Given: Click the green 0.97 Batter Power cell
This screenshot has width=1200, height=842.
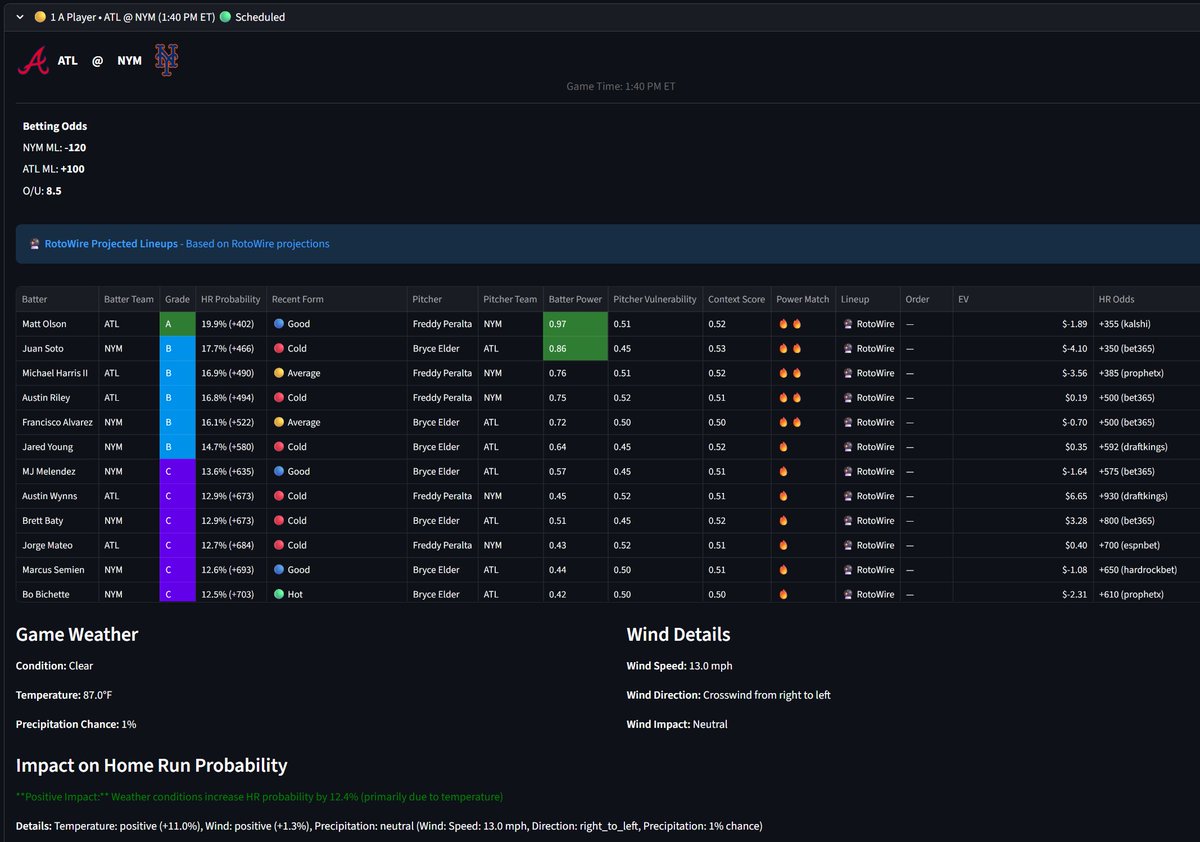Looking at the screenshot, I should pos(575,324).
